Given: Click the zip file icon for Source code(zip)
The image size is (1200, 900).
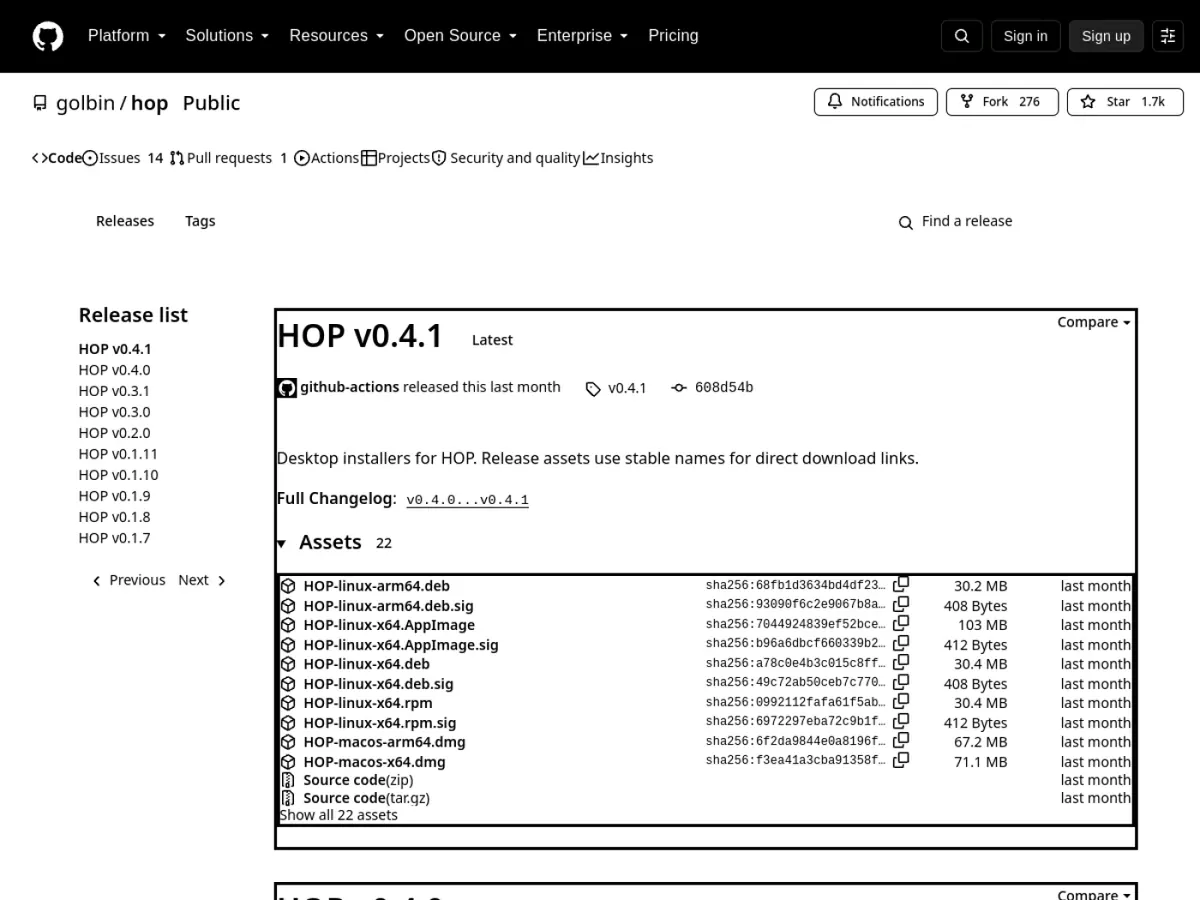Looking at the screenshot, I should (x=288, y=780).
